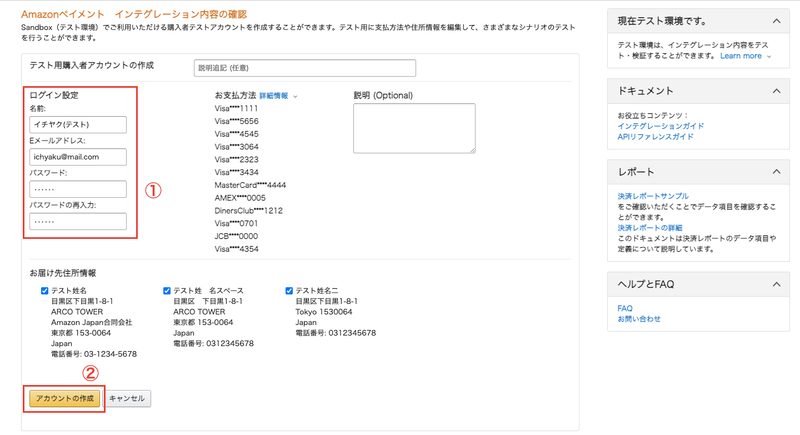This screenshot has width=800, height=435.
Task: Open the お問い合わせ link
Action: tap(639, 319)
